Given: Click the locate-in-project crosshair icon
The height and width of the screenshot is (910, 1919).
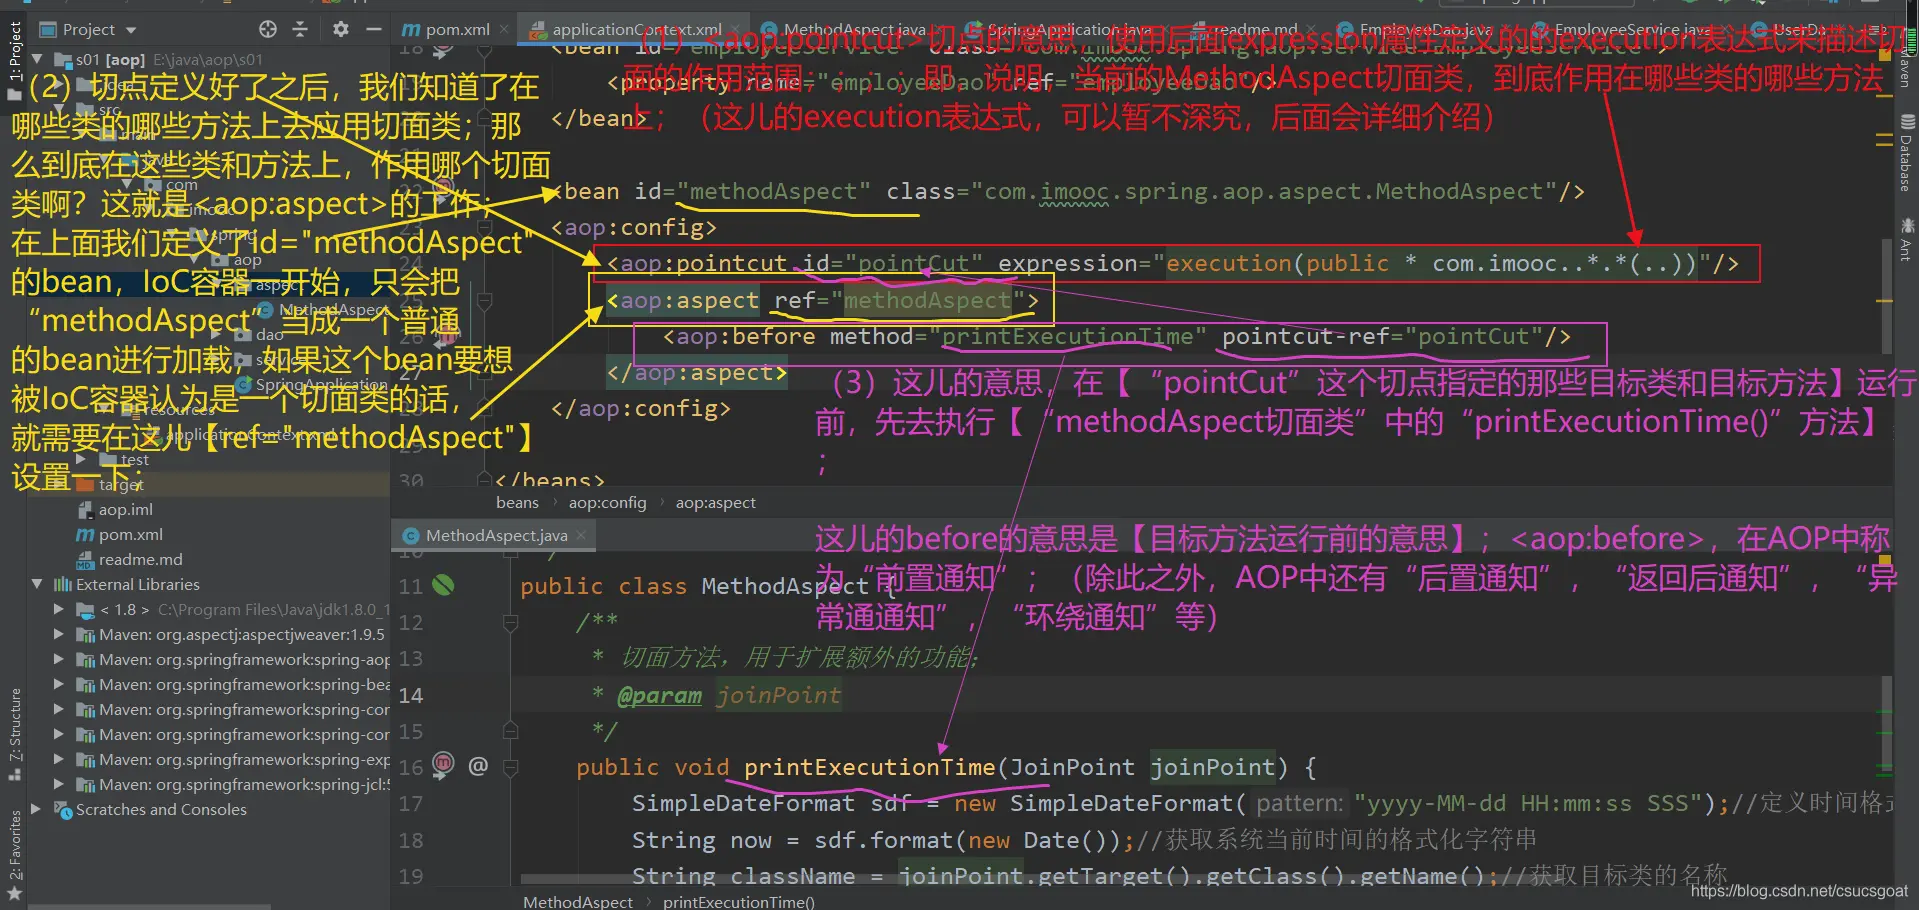Looking at the screenshot, I should [268, 29].
